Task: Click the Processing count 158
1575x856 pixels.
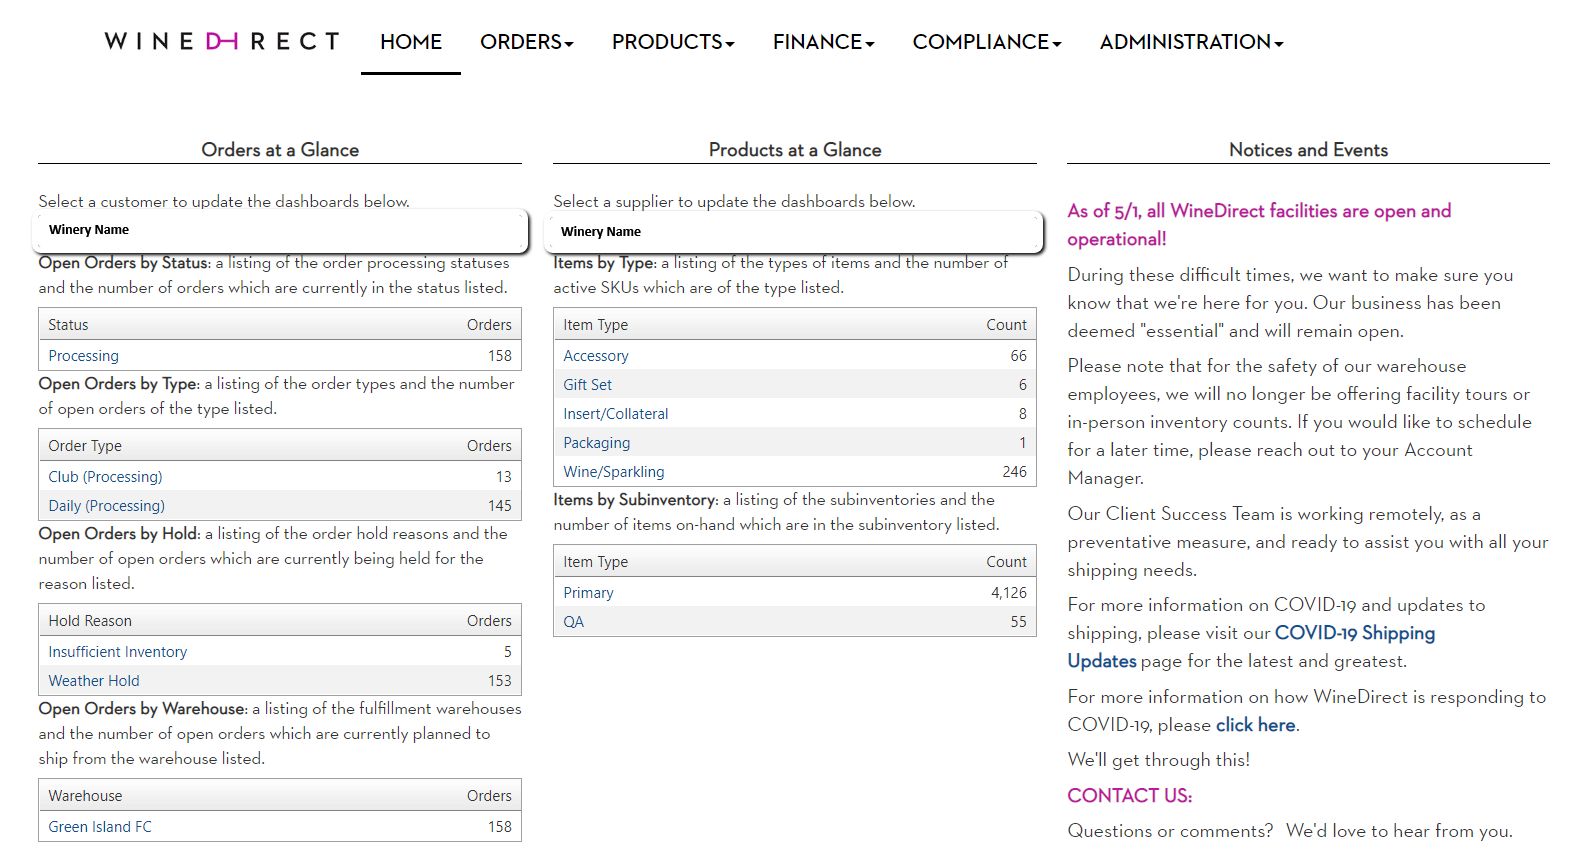Action: pos(500,356)
